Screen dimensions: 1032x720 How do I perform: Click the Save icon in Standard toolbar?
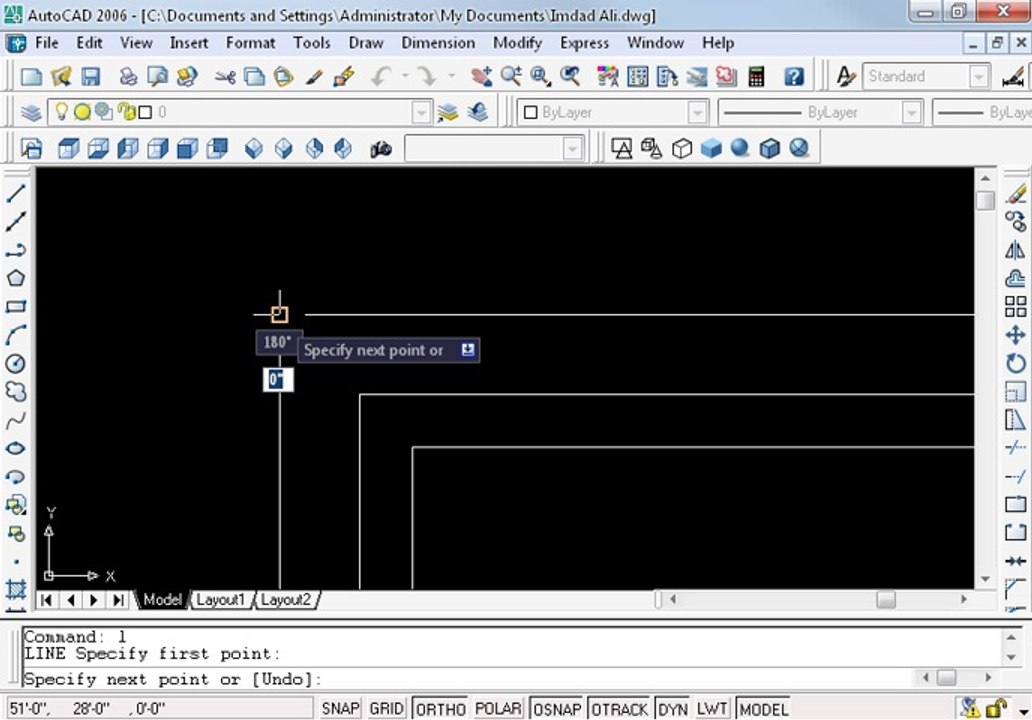(x=90, y=76)
